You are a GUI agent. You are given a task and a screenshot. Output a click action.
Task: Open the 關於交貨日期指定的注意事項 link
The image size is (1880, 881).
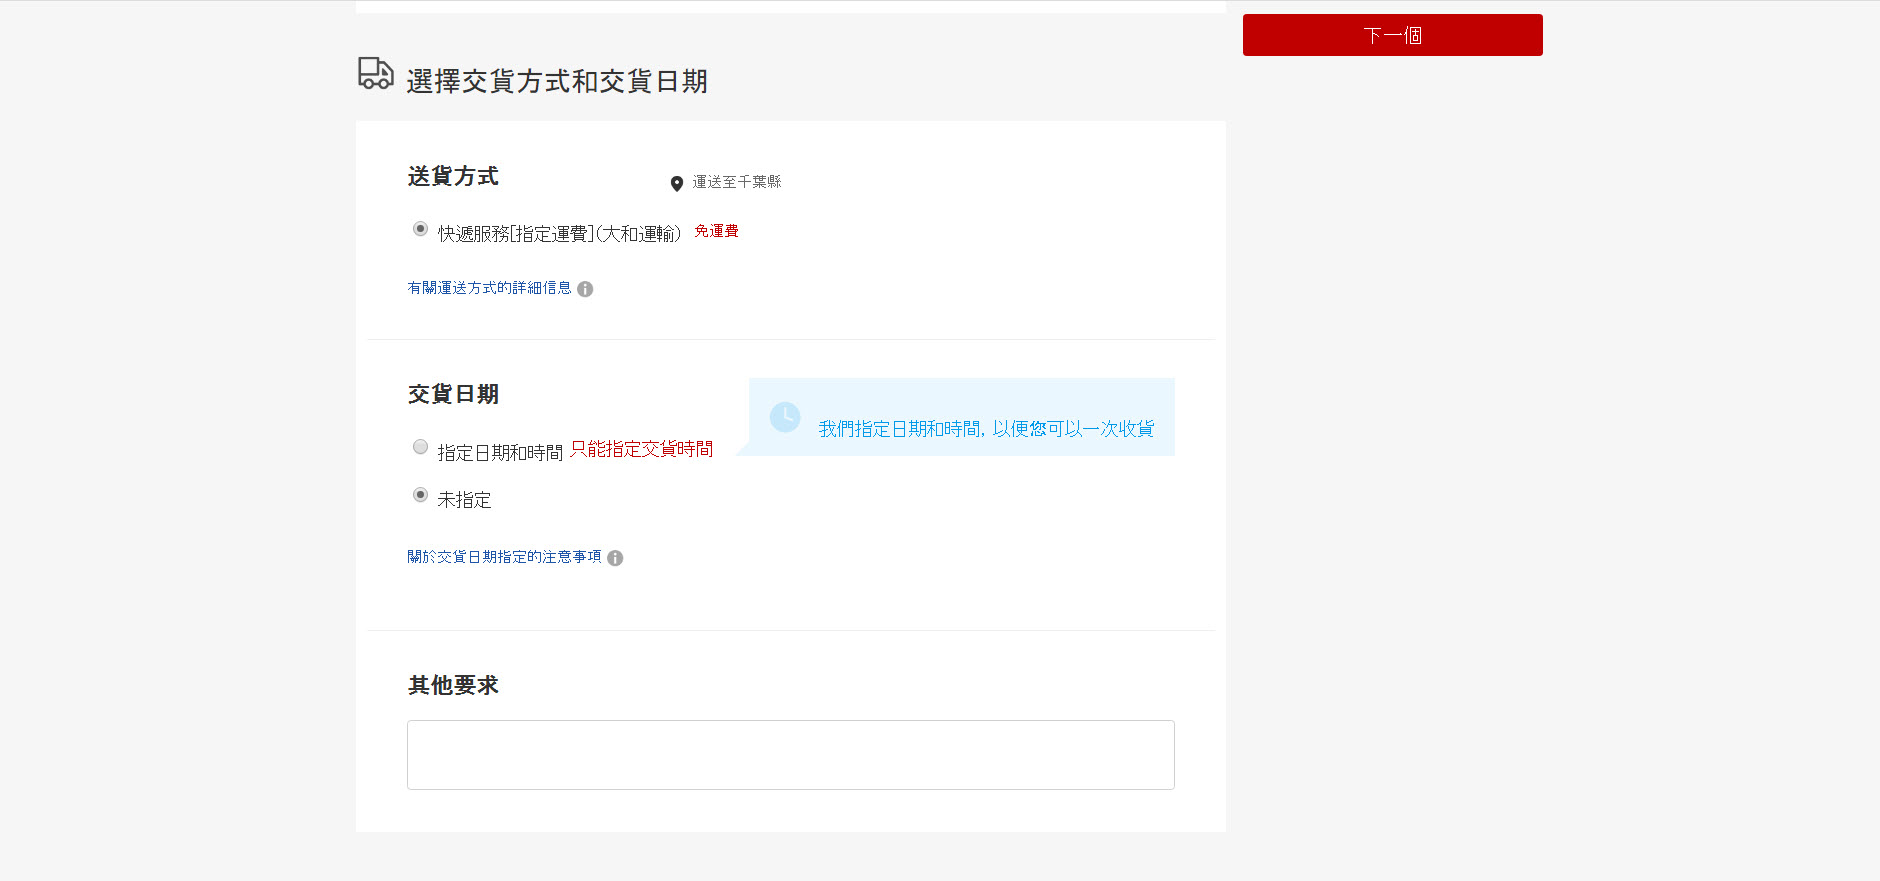(504, 557)
